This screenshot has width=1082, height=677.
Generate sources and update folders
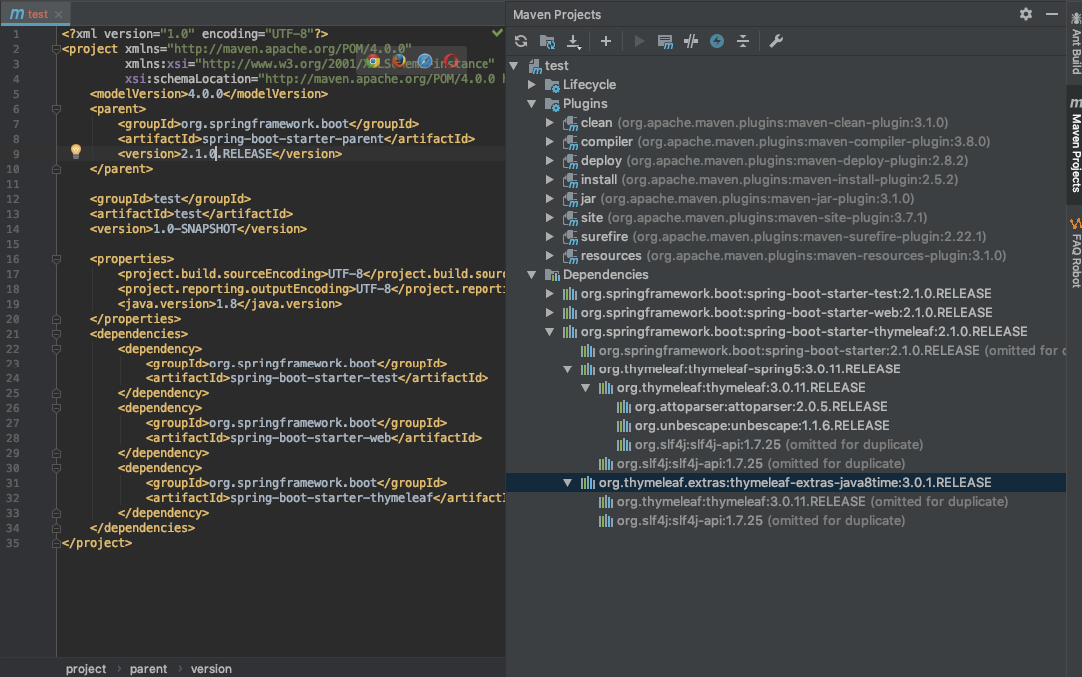[547, 41]
